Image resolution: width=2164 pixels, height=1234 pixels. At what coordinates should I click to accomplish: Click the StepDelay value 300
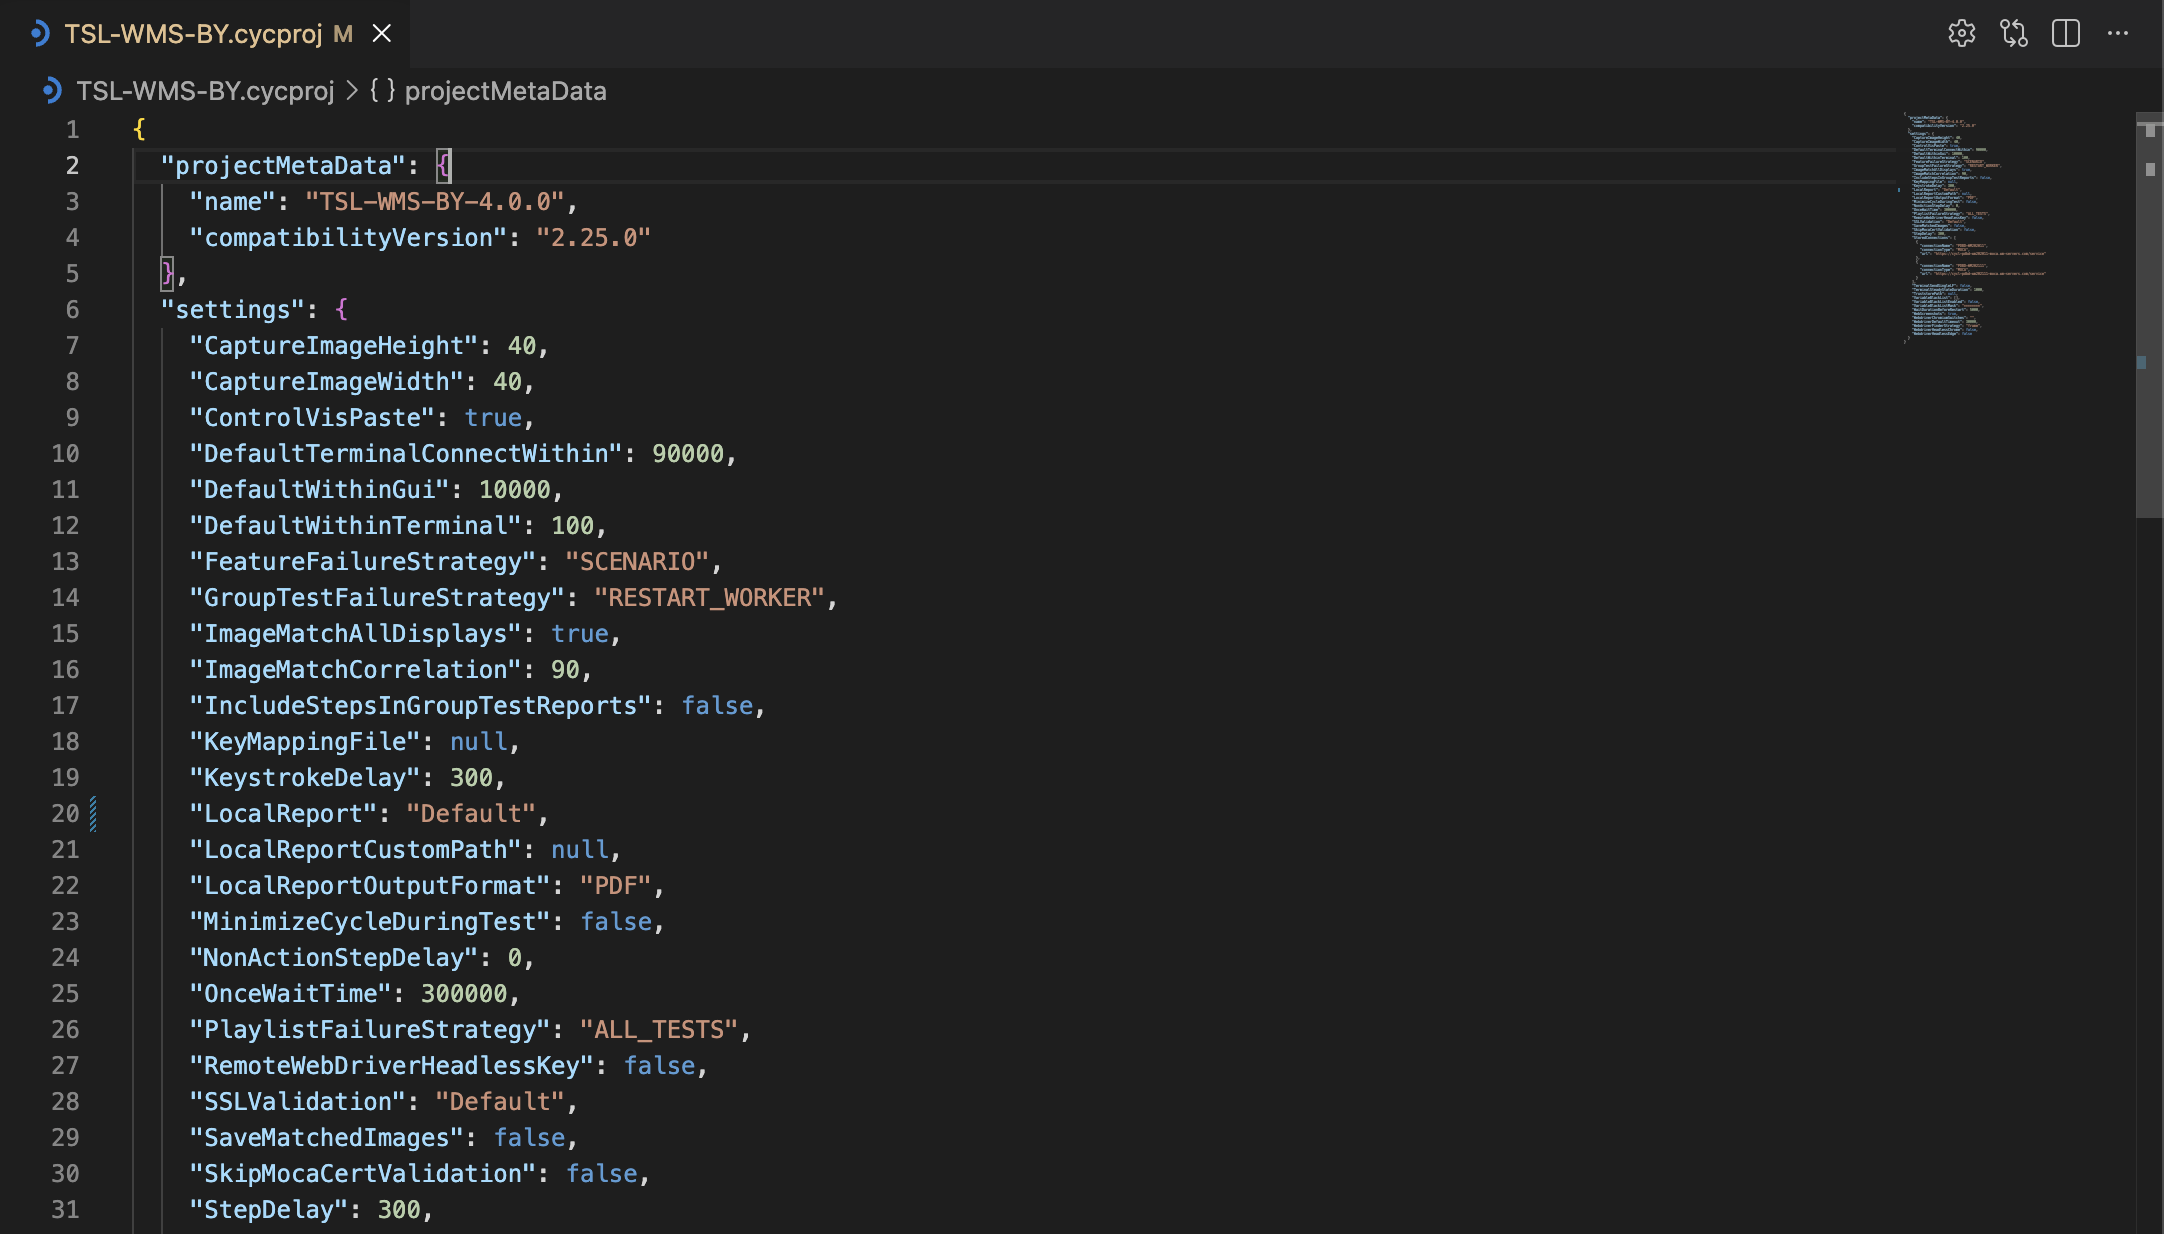399,1210
